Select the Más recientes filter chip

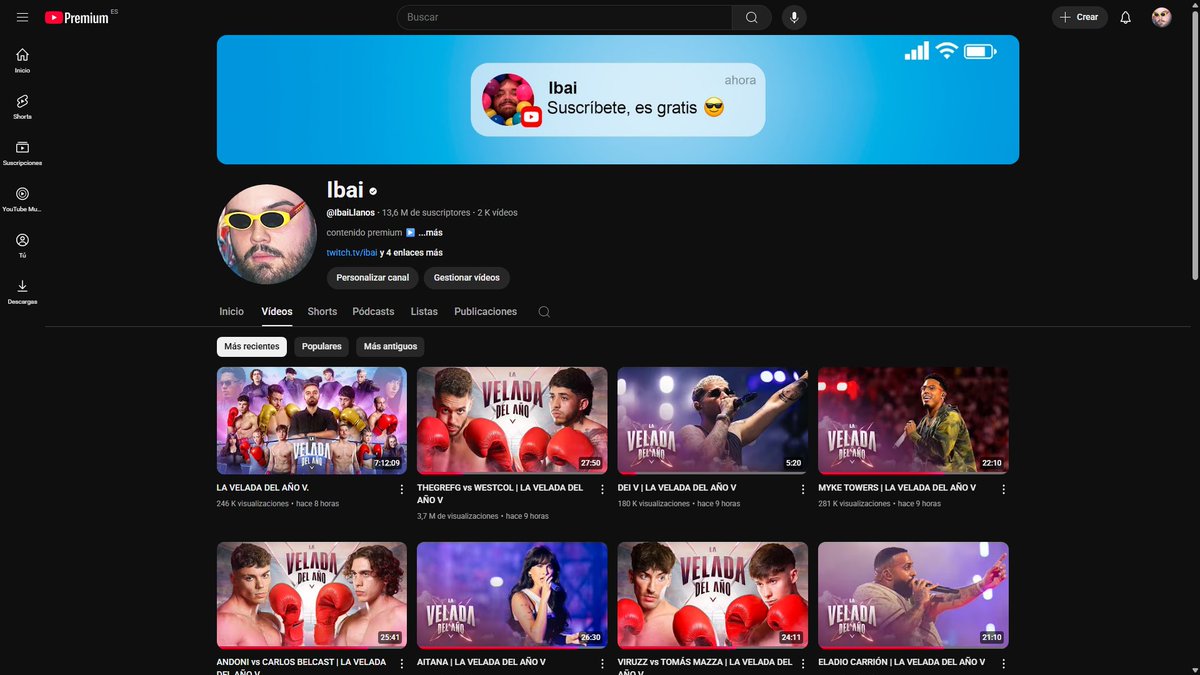(x=252, y=347)
